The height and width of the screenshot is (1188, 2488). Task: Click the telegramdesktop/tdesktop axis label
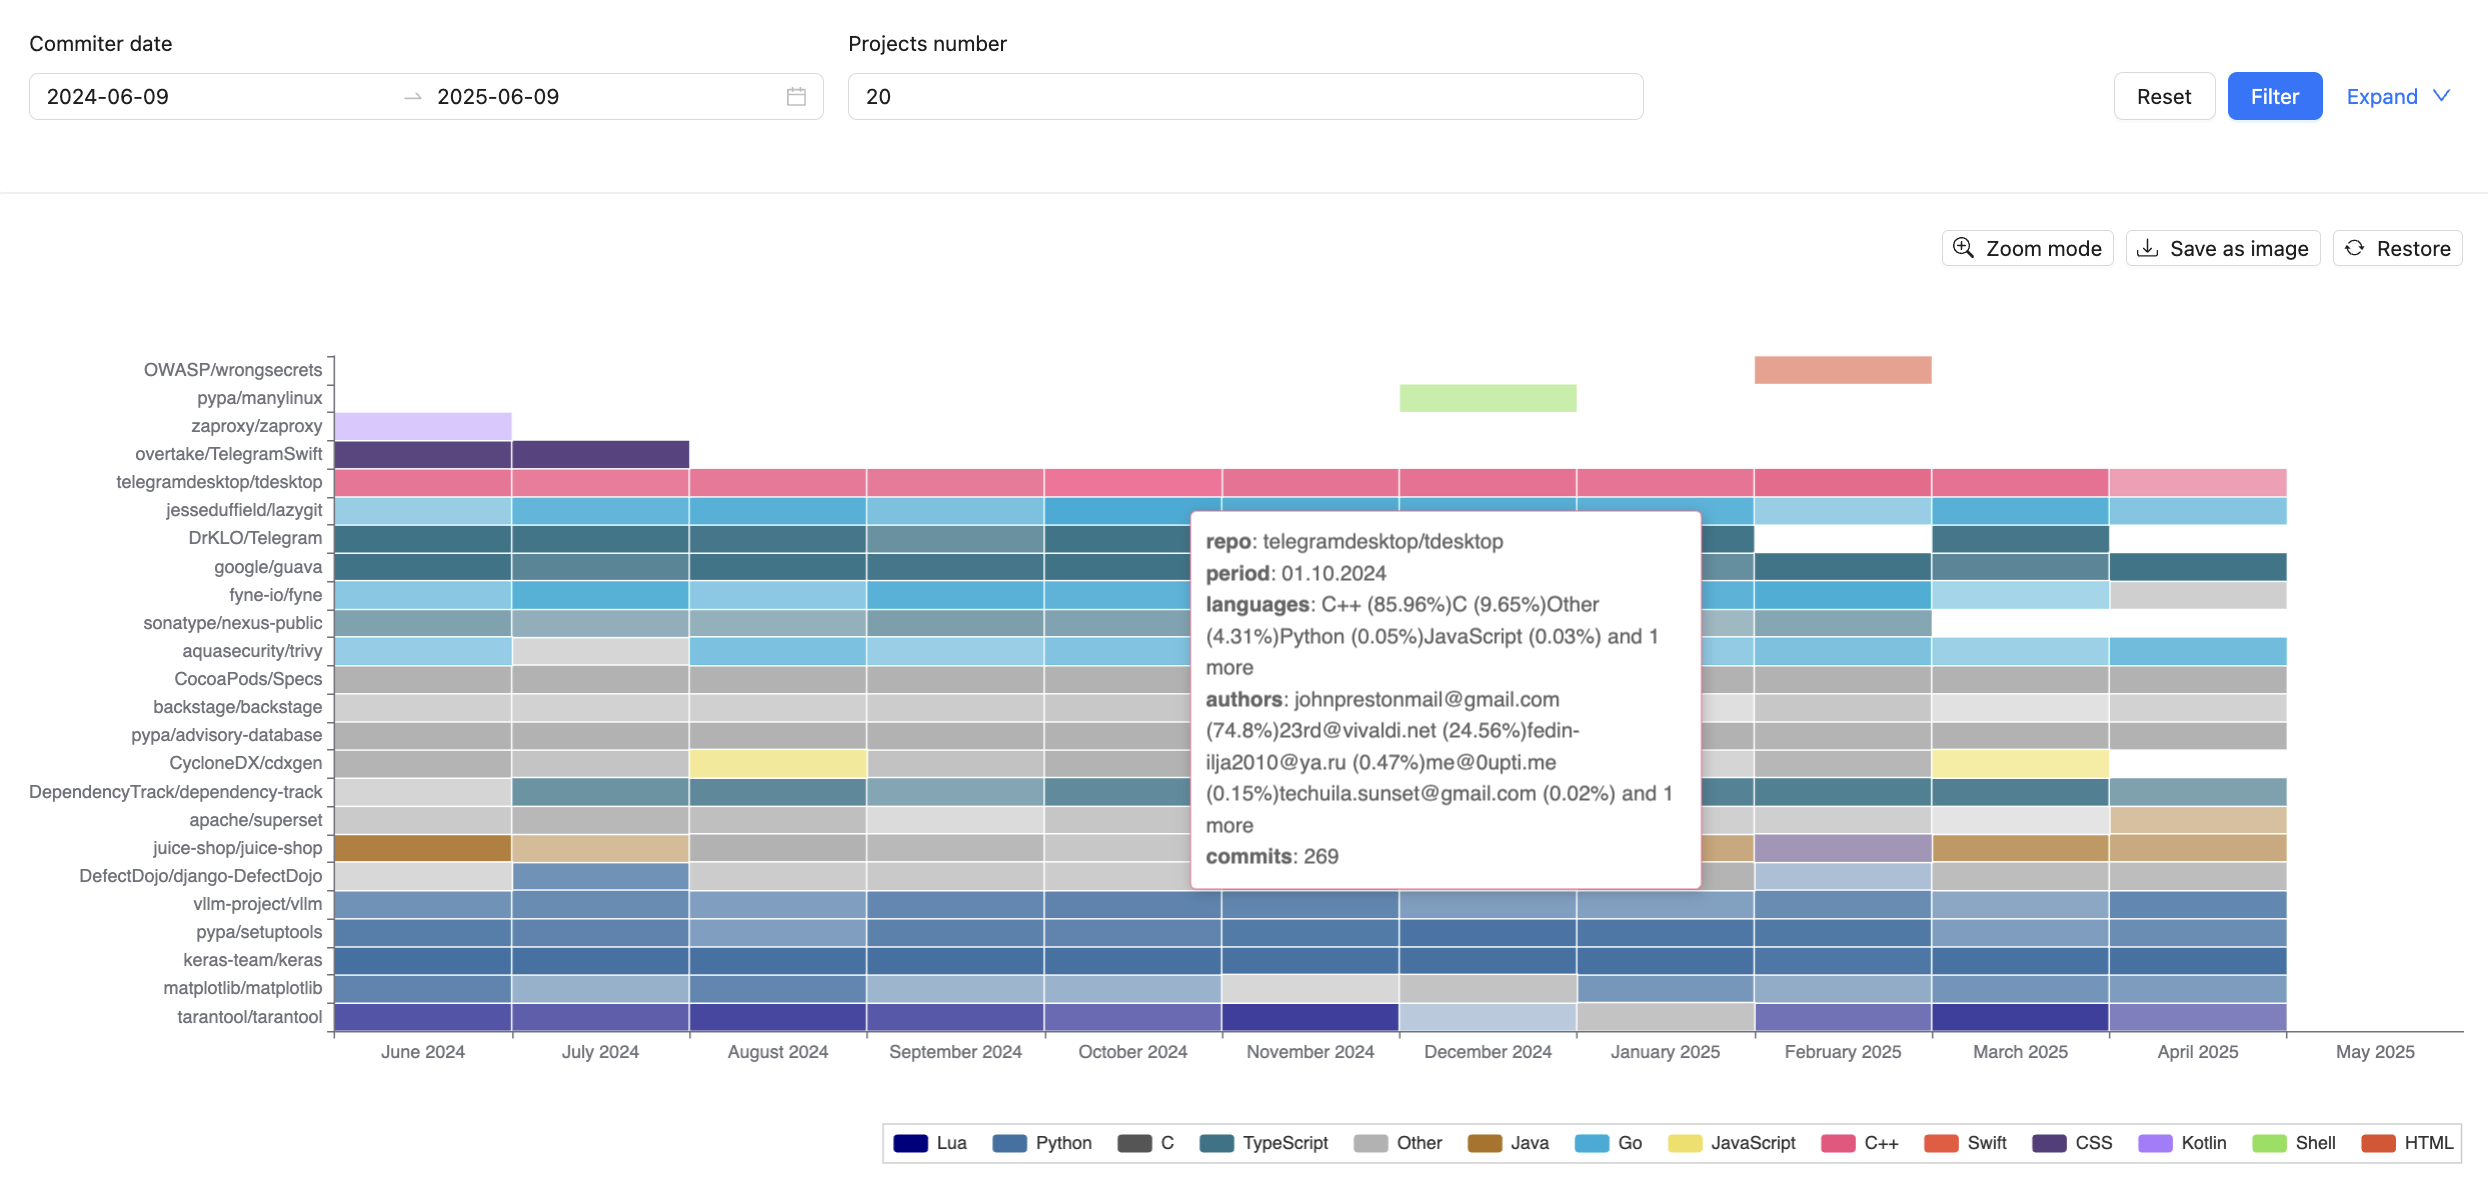click(x=219, y=482)
